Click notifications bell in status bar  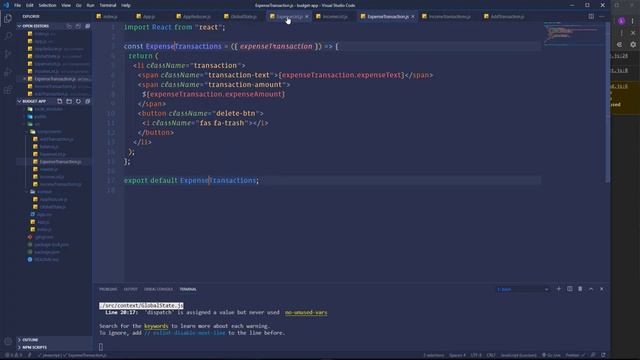coord(603,356)
